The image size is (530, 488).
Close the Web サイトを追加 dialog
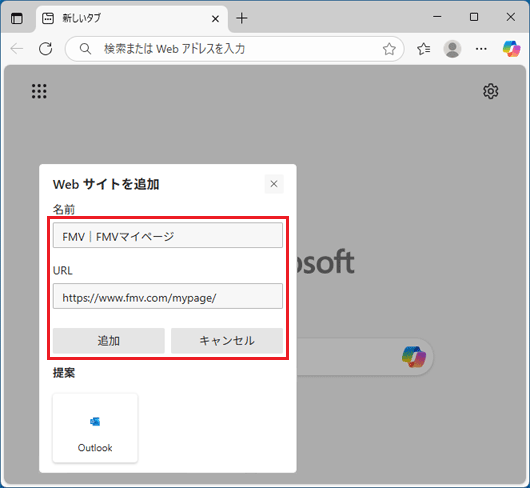point(274,184)
